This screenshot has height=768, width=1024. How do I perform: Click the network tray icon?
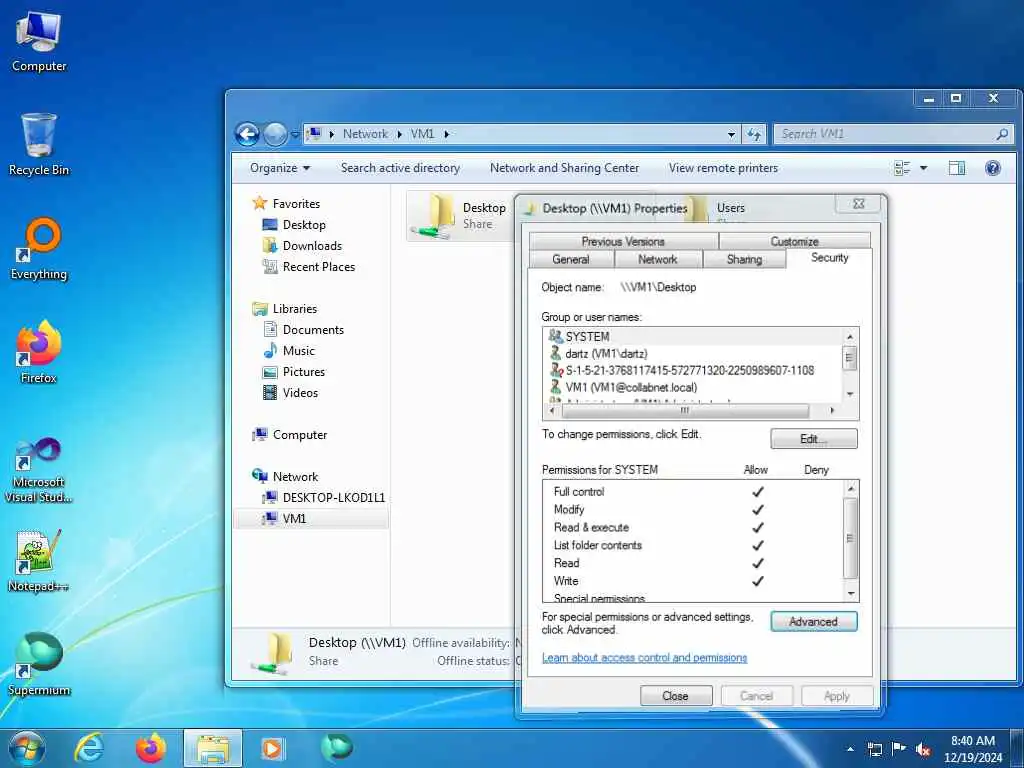874,749
